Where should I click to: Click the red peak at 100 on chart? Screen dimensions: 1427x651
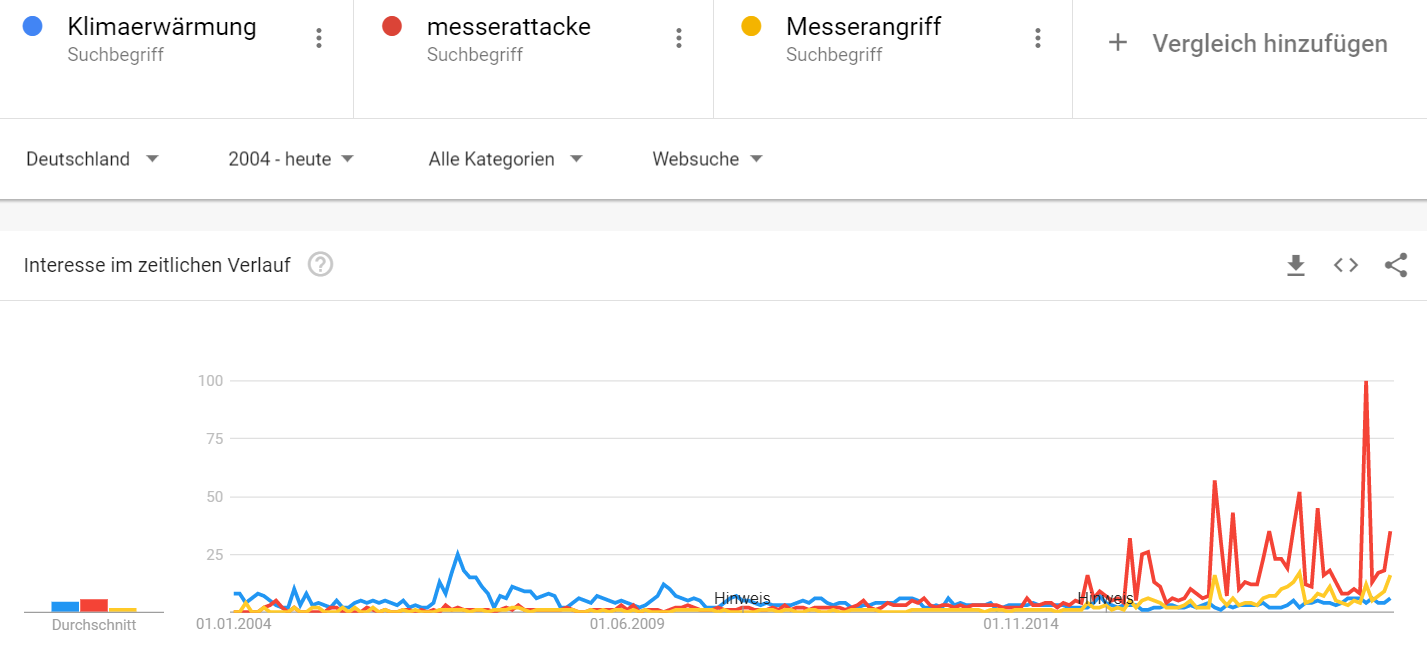tap(1366, 382)
